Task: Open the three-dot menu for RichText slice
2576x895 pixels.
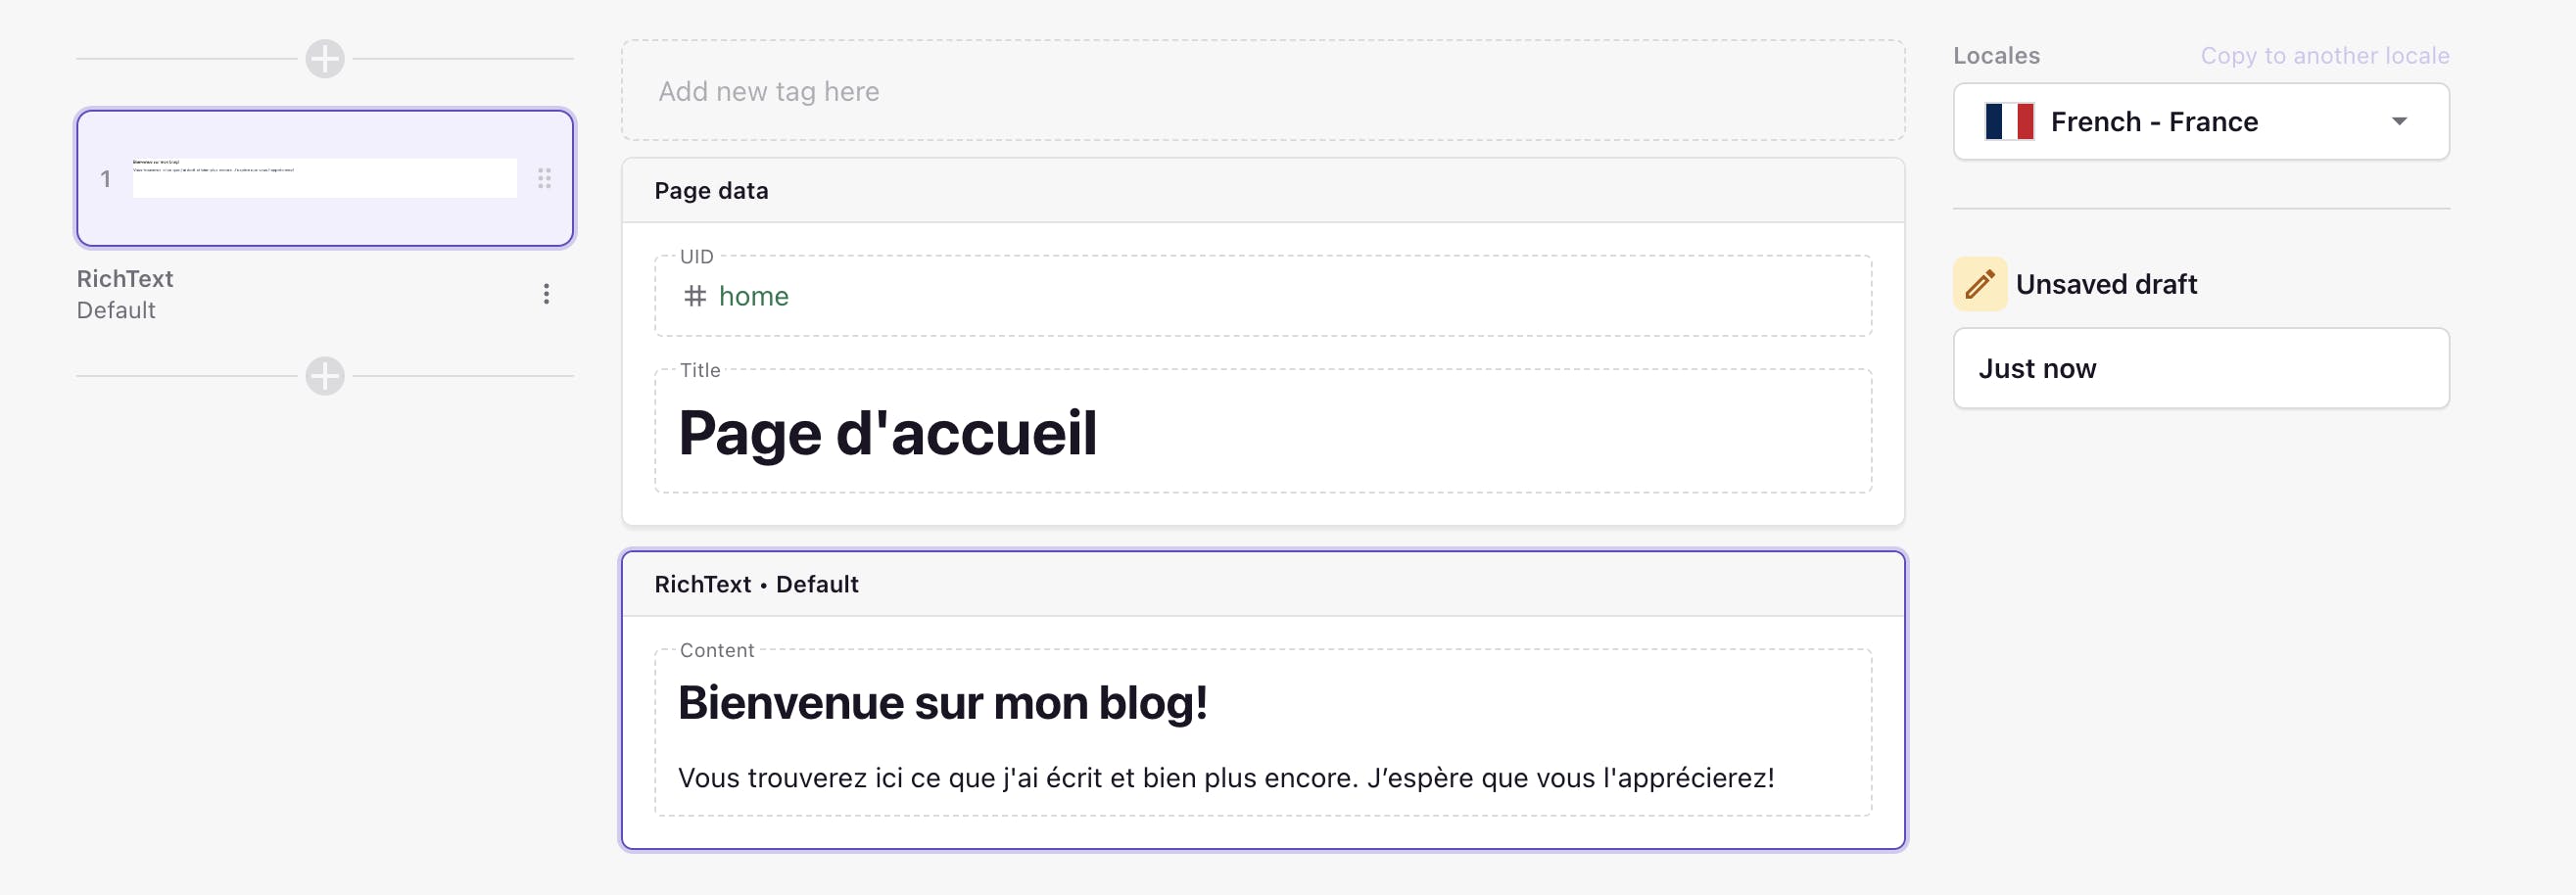Action: pyautogui.click(x=546, y=294)
